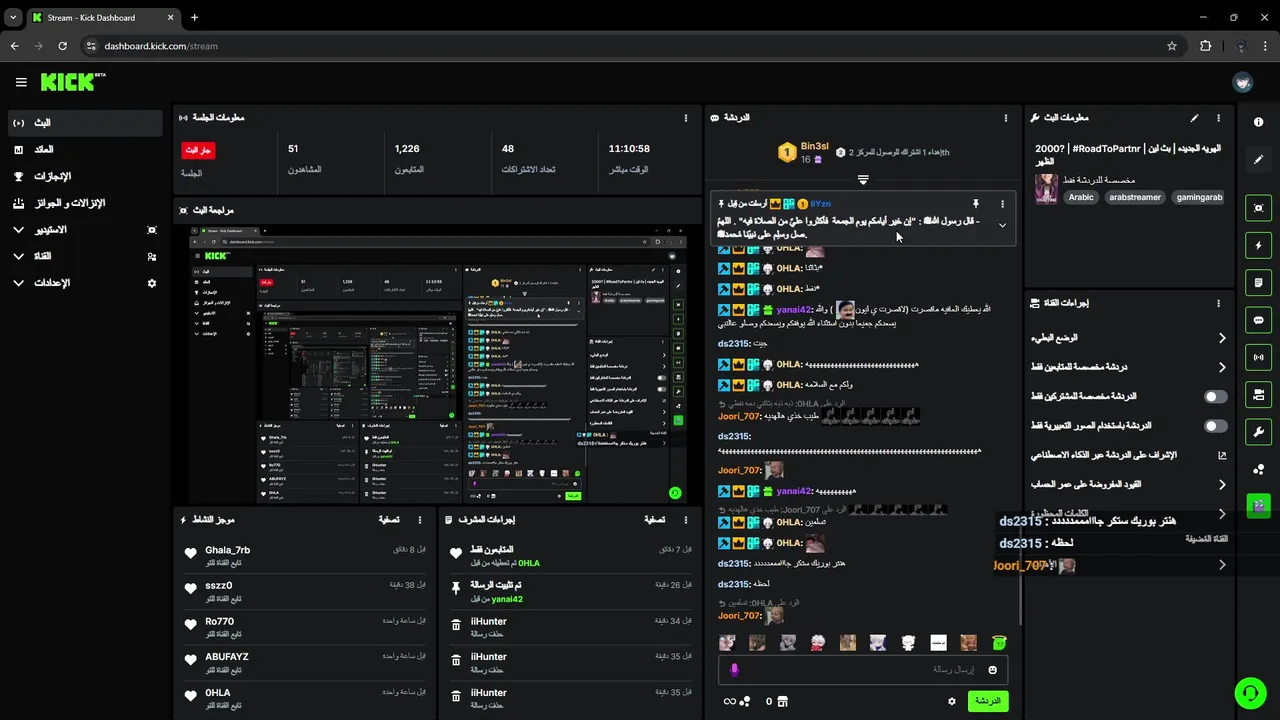Click the stream preview thumbnail

(438, 364)
